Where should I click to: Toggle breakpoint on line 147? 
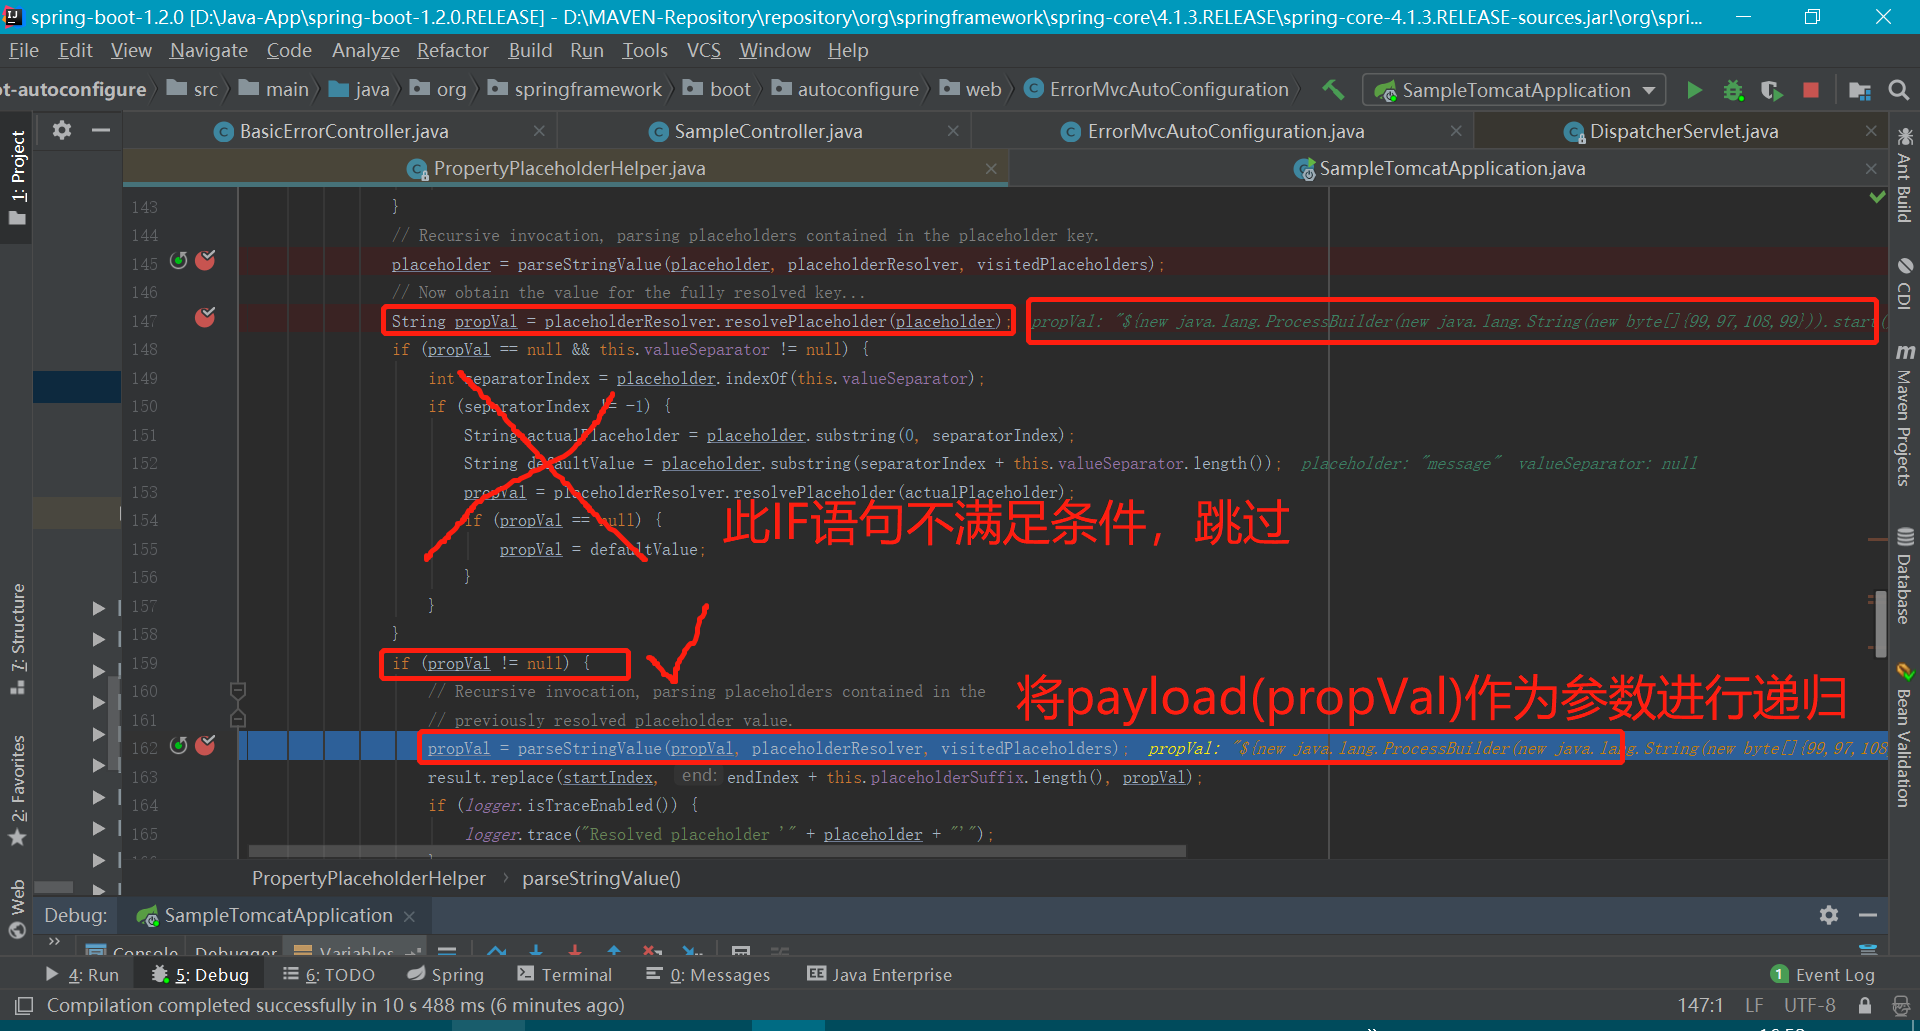(205, 318)
